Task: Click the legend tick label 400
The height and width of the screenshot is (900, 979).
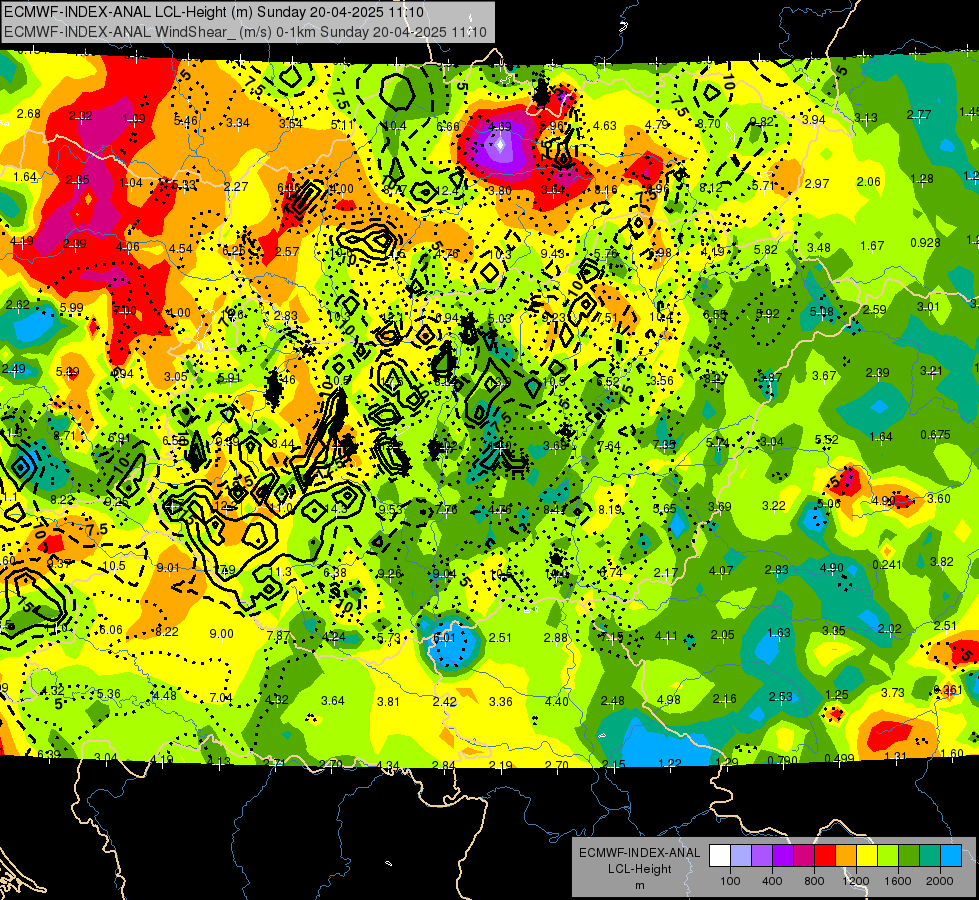Action: coord(772,881)
